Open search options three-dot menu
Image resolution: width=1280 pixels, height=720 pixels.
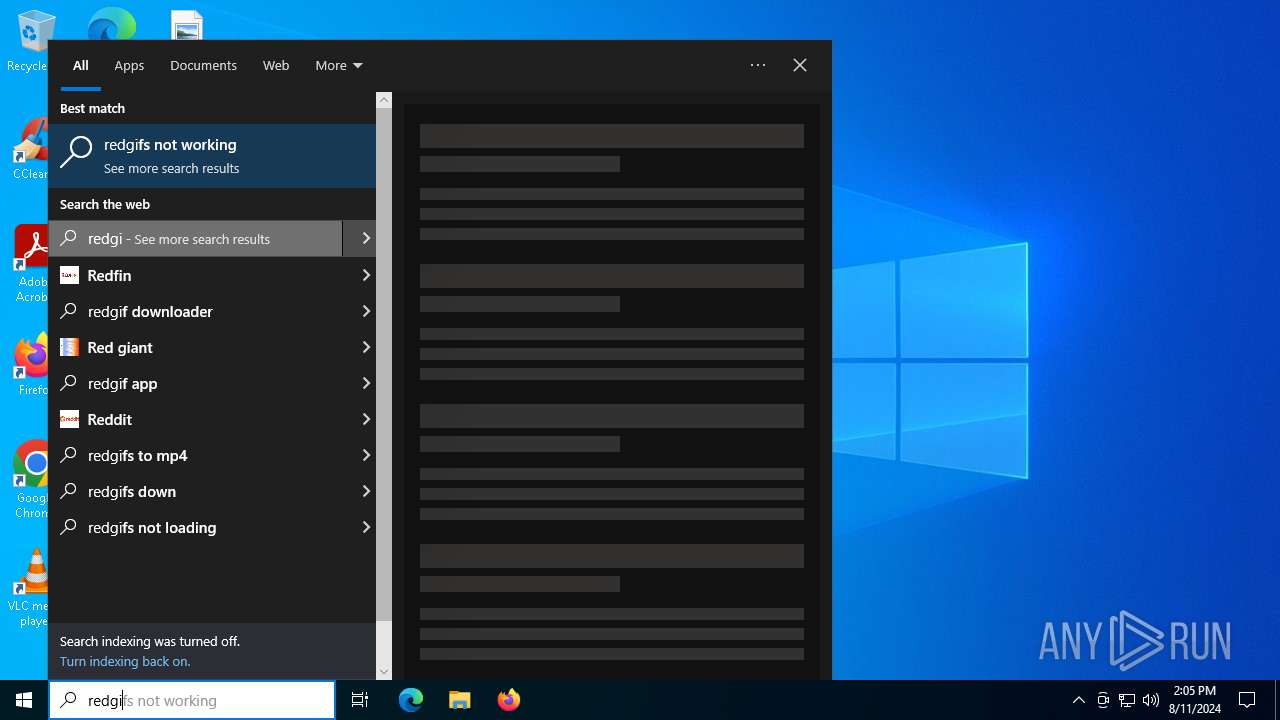coord(758,65)
